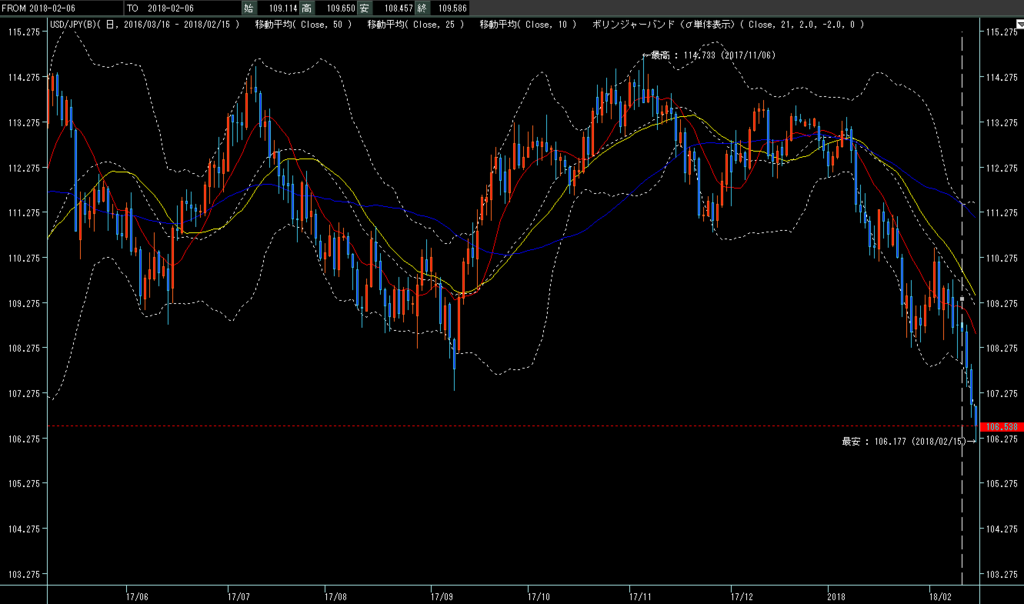Select the low value 108.457
Image resolution: width=1024 pixels, height=604 pixels.
(x=398, y=8)
